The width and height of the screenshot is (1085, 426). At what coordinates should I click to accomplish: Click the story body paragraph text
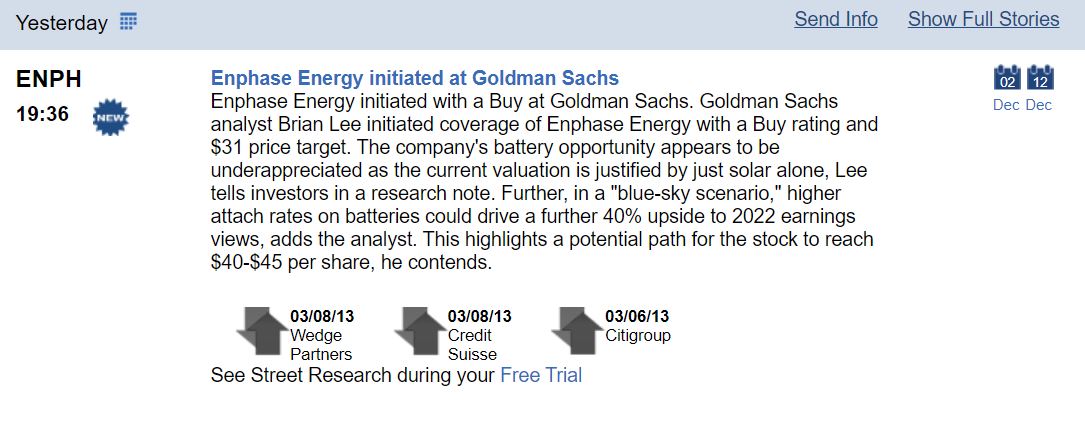point(540,183)
